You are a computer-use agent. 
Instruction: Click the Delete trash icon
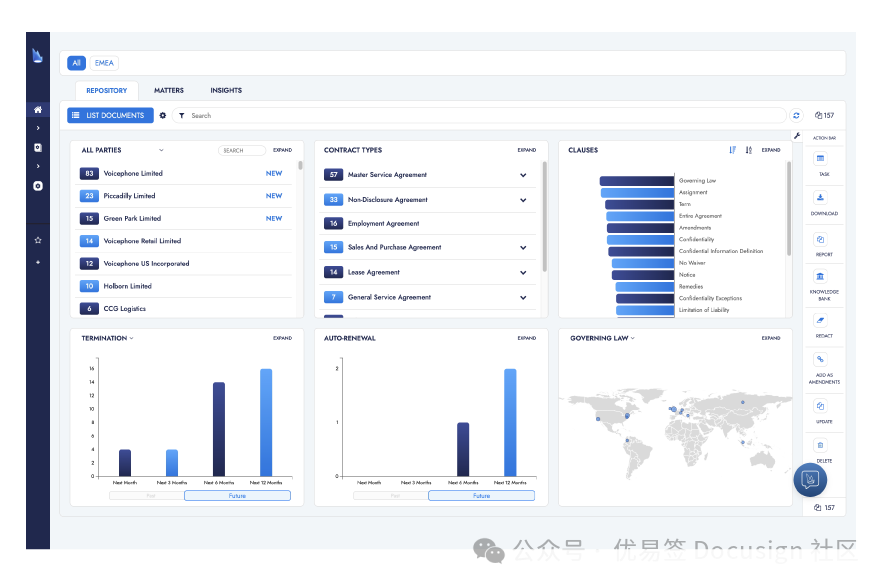point(820,445)
